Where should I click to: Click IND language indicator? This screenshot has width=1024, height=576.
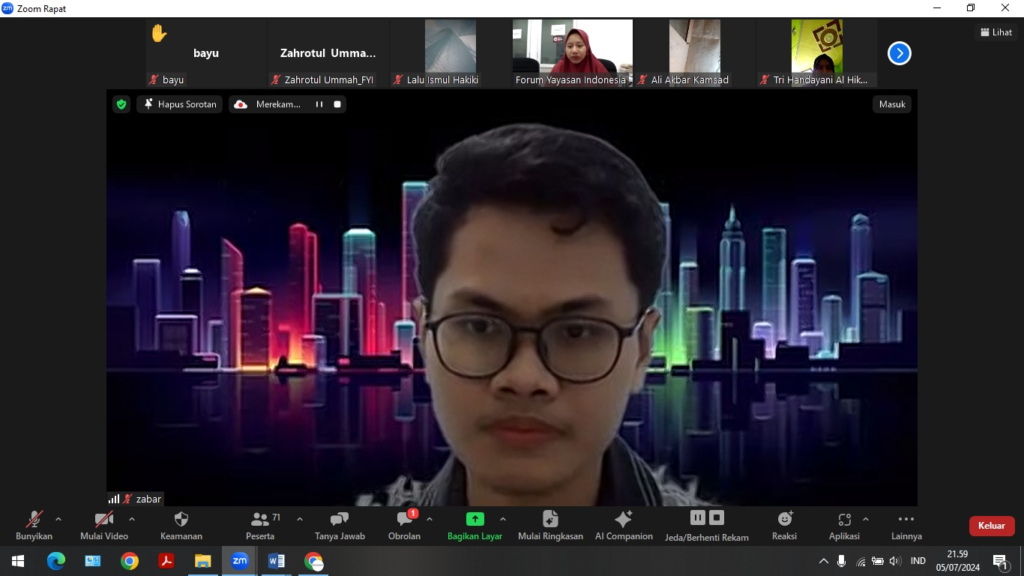[918, 561]
